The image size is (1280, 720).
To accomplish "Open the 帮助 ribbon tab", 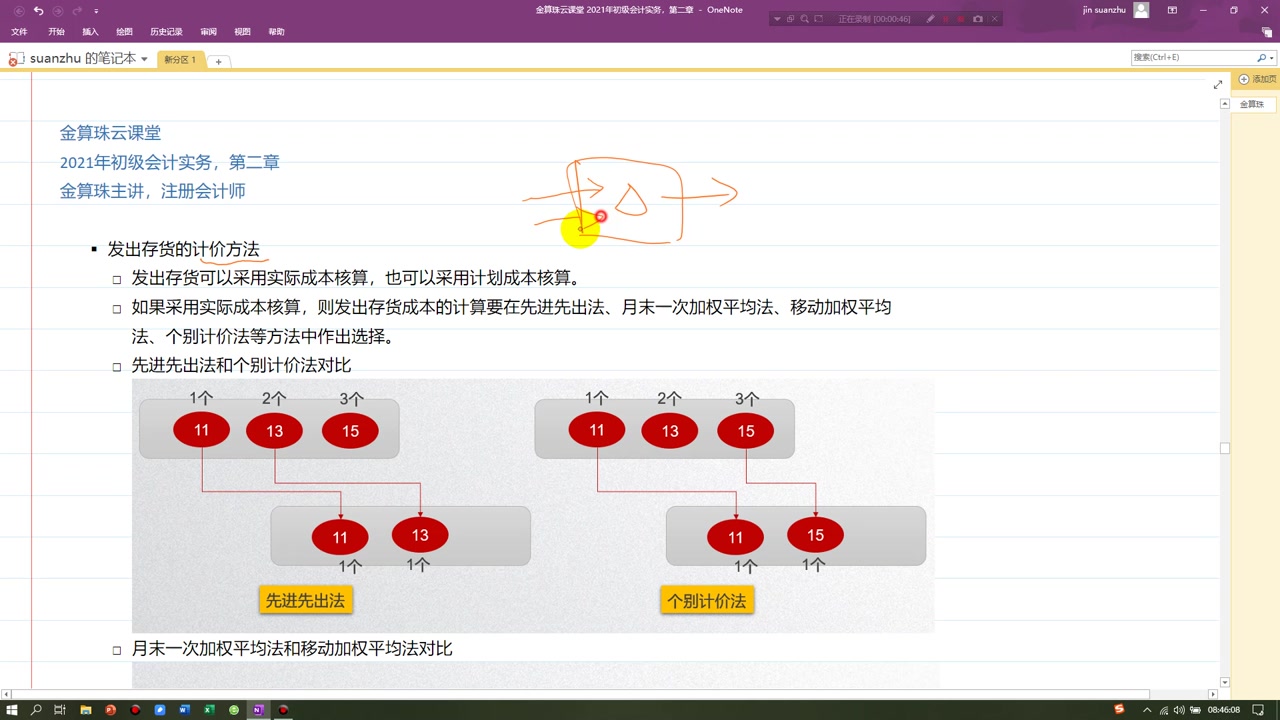I will point(276,32).
